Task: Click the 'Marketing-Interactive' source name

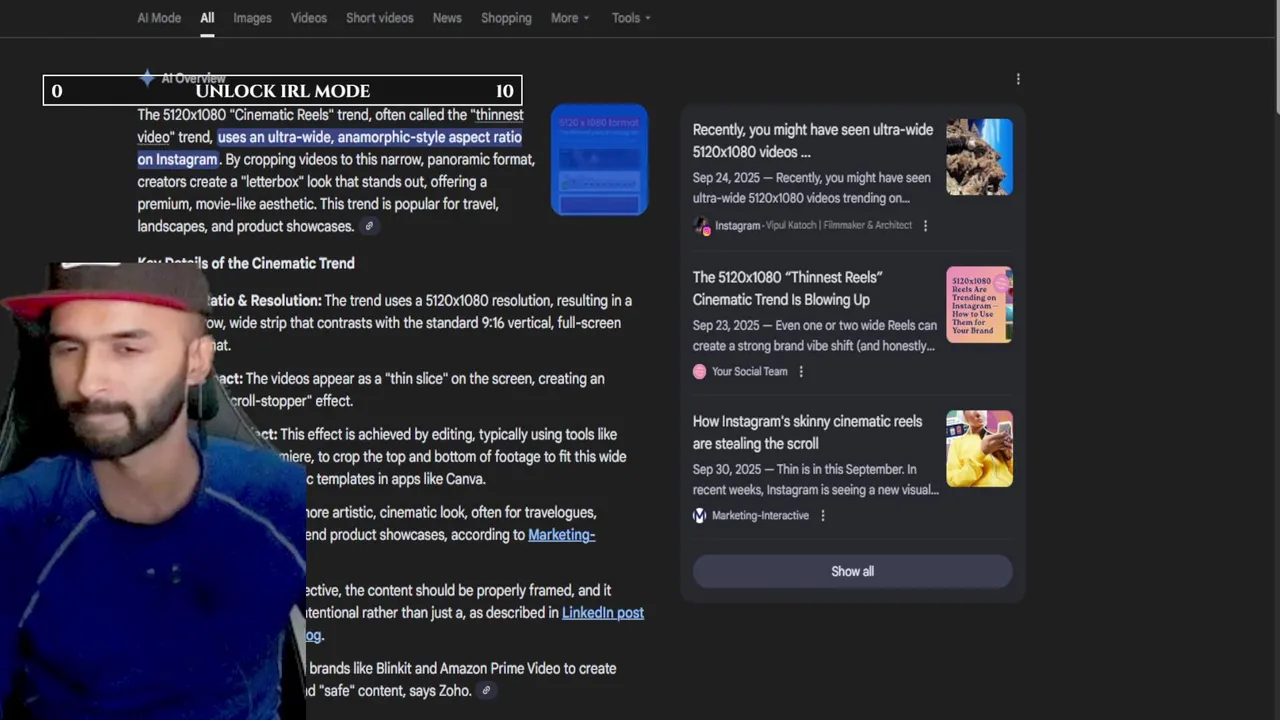Action: coord(760,516)
